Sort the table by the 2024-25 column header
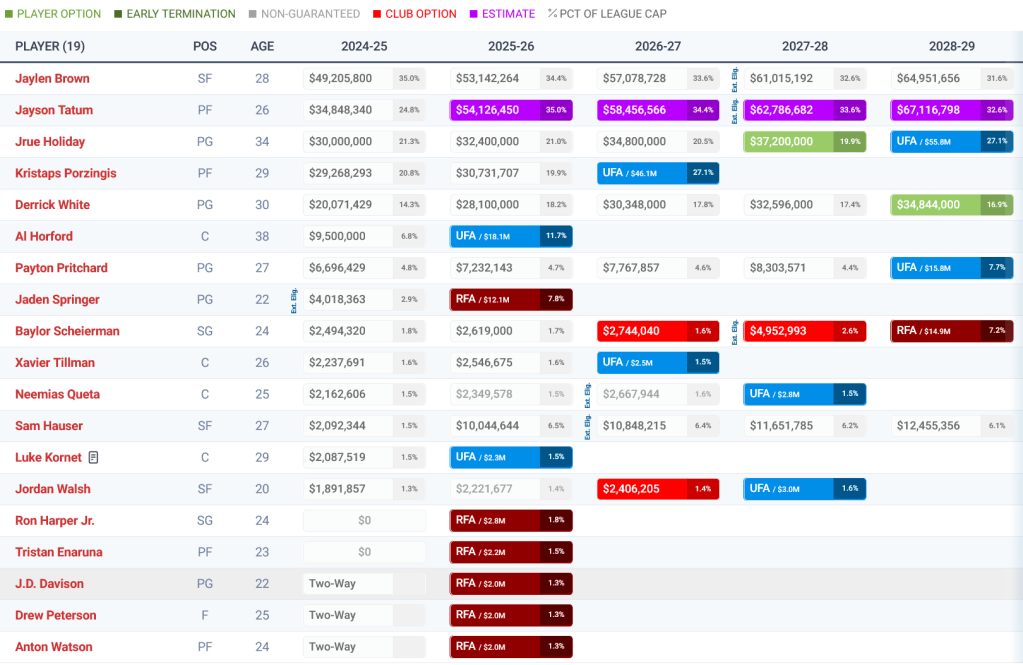The width and height of the screenshot is (1023, 665). click(x=364, y=47)
